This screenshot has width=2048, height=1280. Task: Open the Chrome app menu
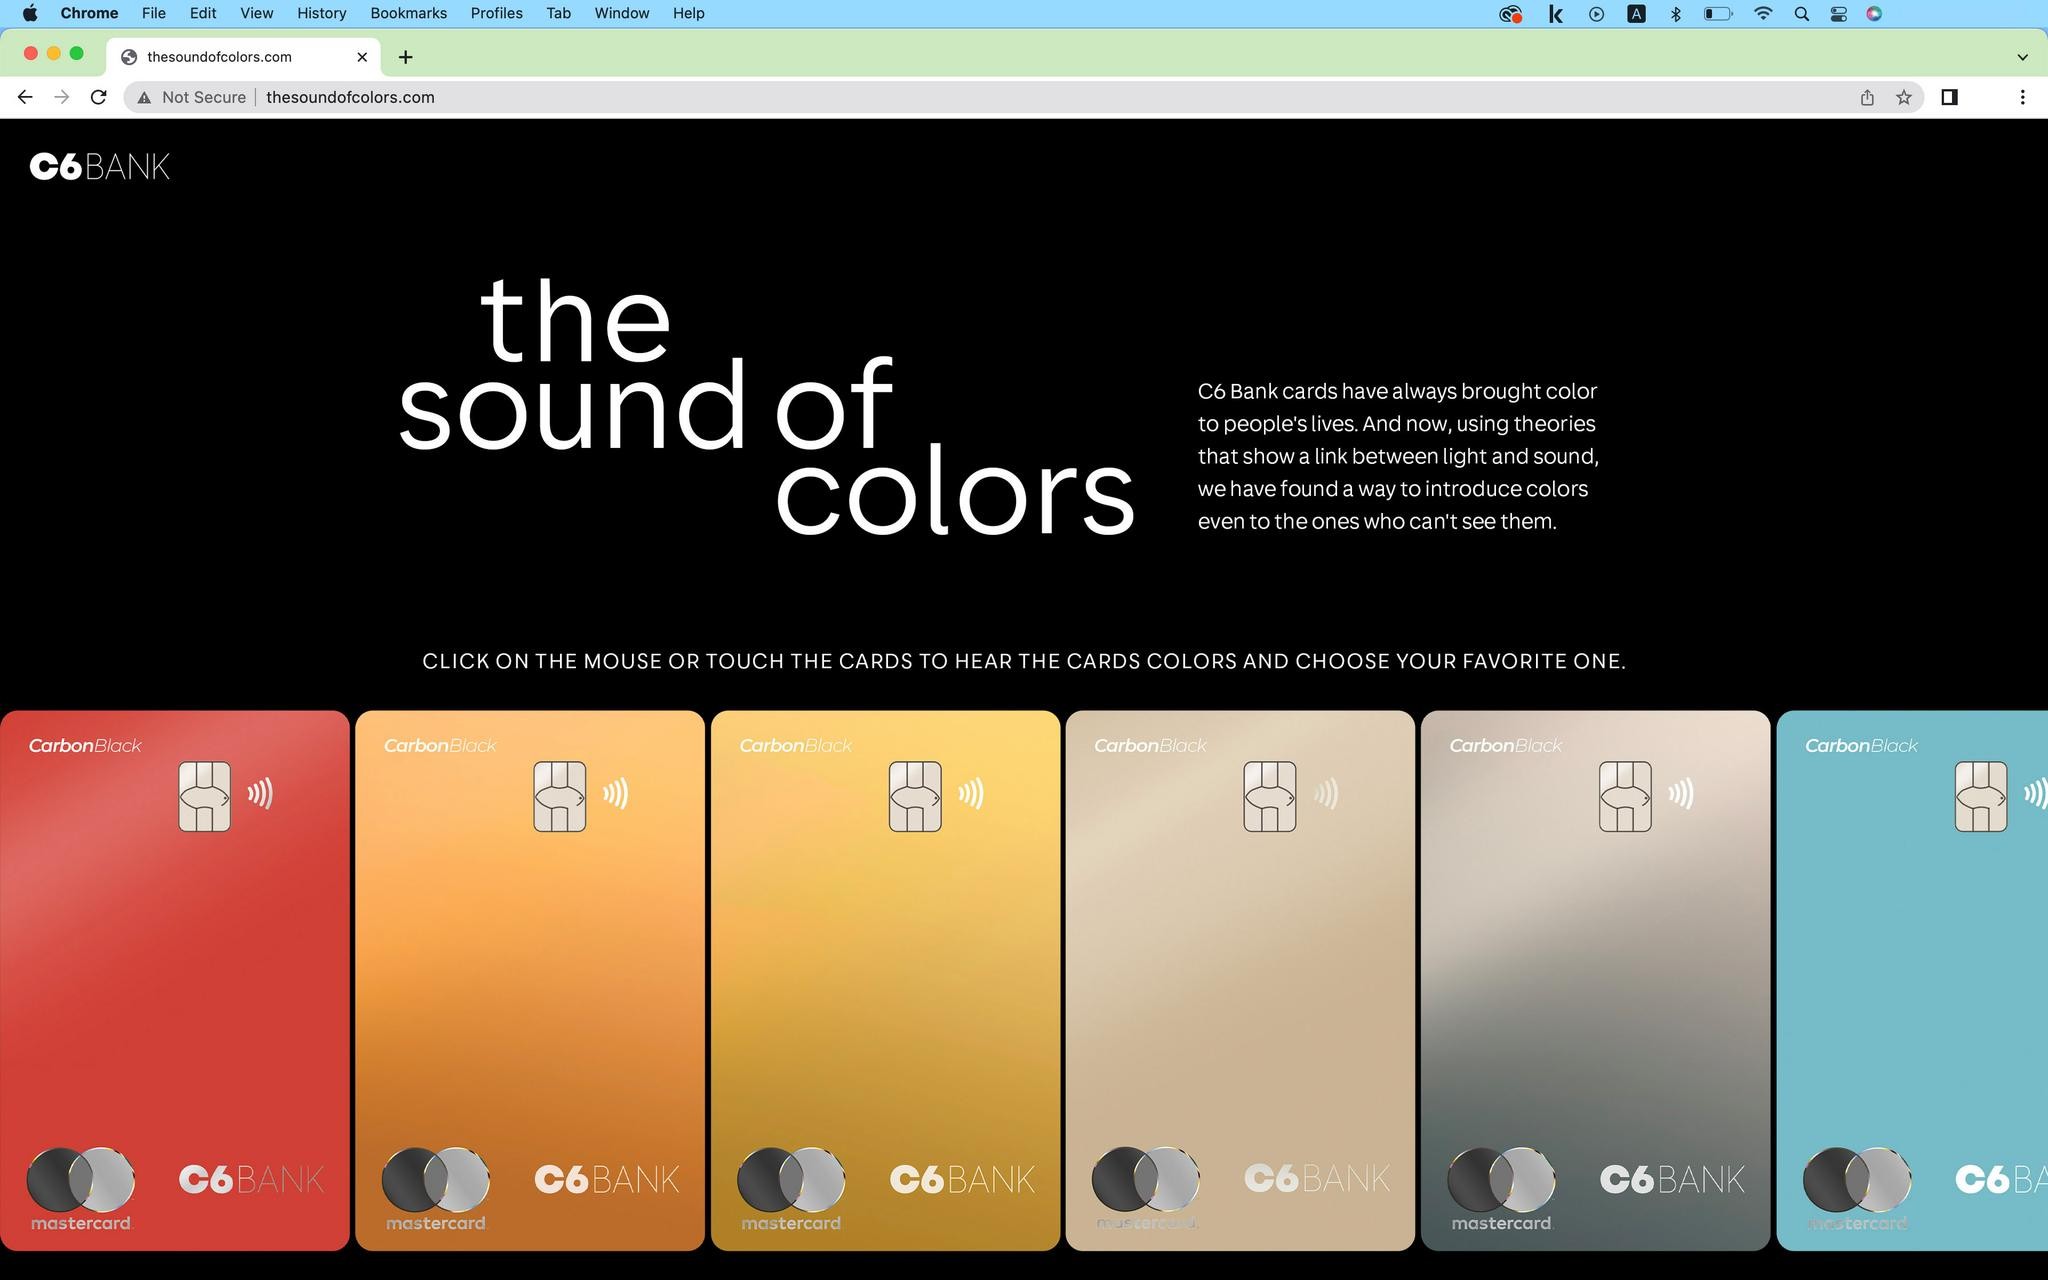pos(89,13)
